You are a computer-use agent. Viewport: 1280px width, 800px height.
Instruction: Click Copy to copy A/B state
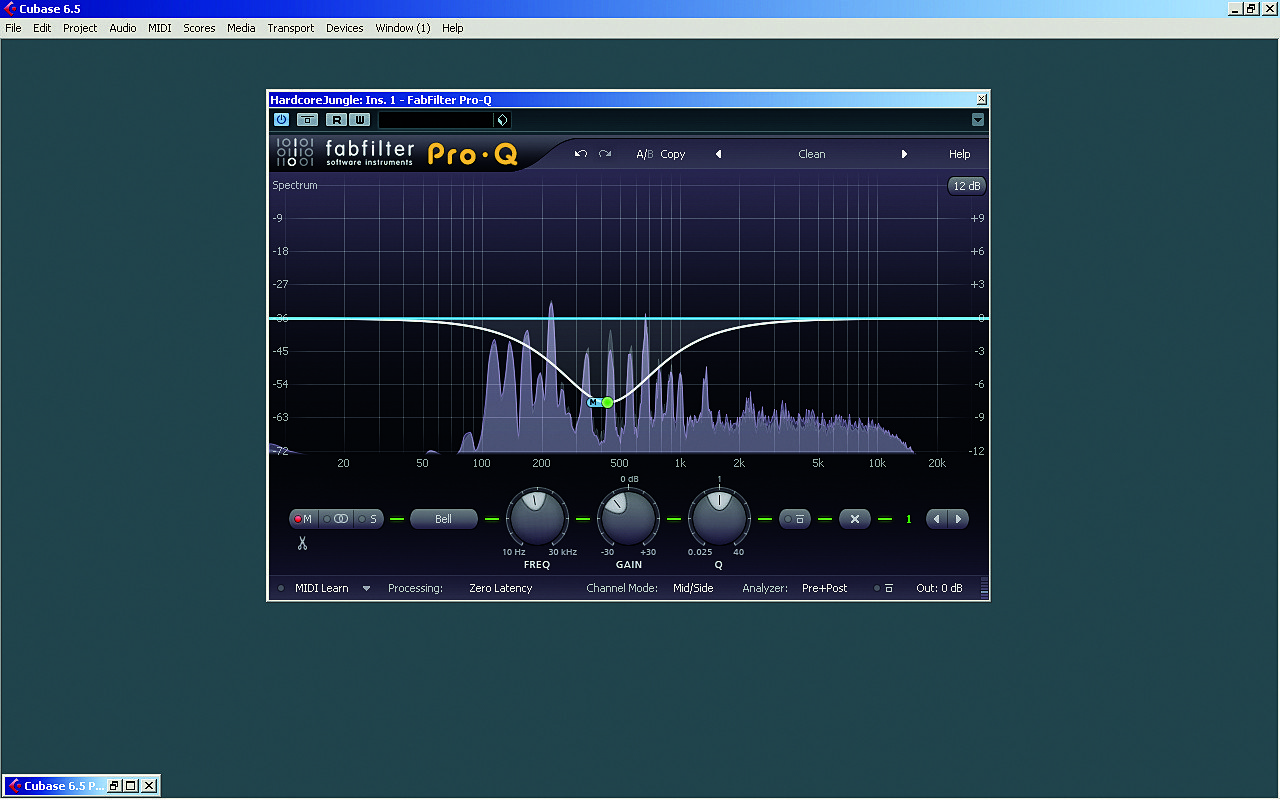coord(673,154)
